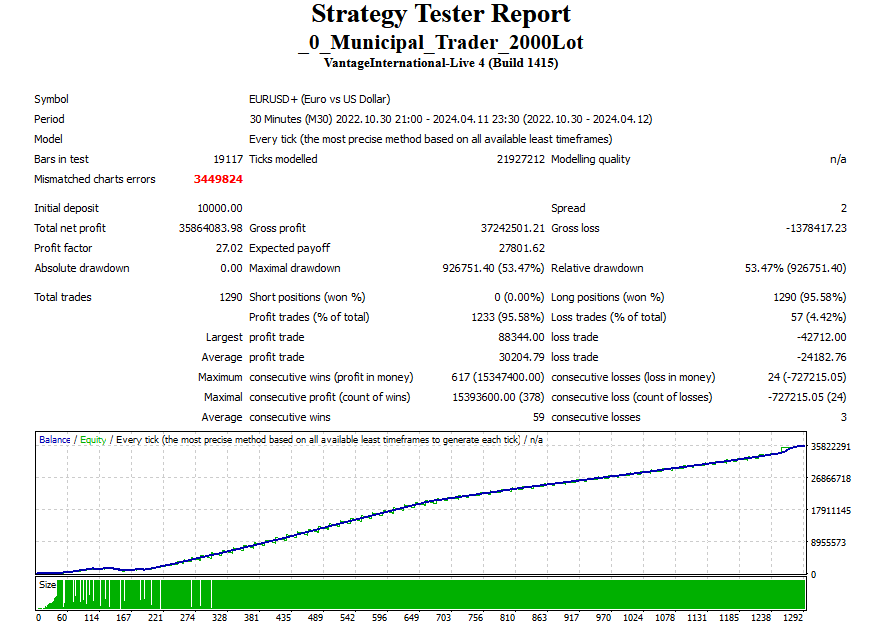Click the 35822291 y-axis label
The height and width of the screenshot is (630, 882).
[829, 447]
